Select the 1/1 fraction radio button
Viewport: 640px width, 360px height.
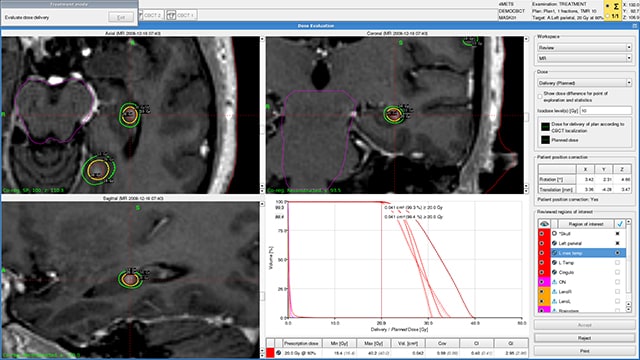point(607,16)
